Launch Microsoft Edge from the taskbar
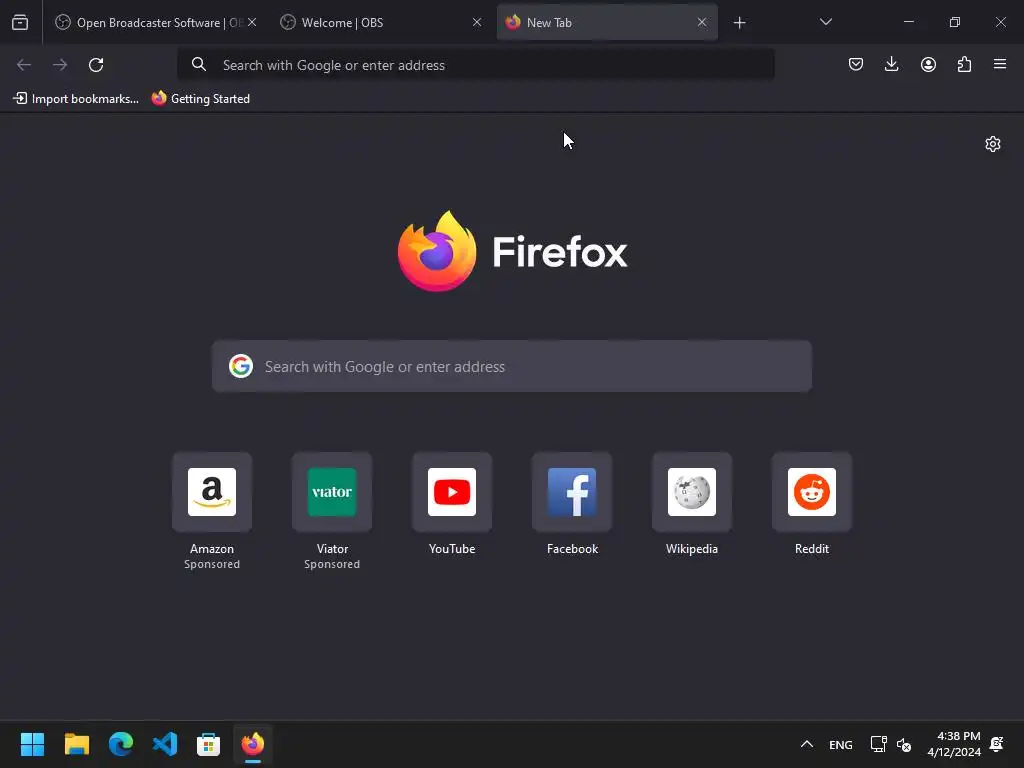Screen dimensions: 1024x768 point(121,744)
